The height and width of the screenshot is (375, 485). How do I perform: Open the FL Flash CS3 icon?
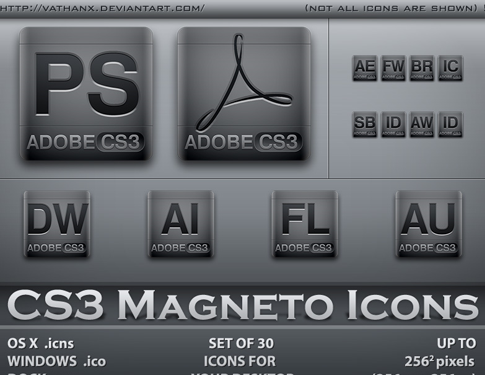pos(305,224)
